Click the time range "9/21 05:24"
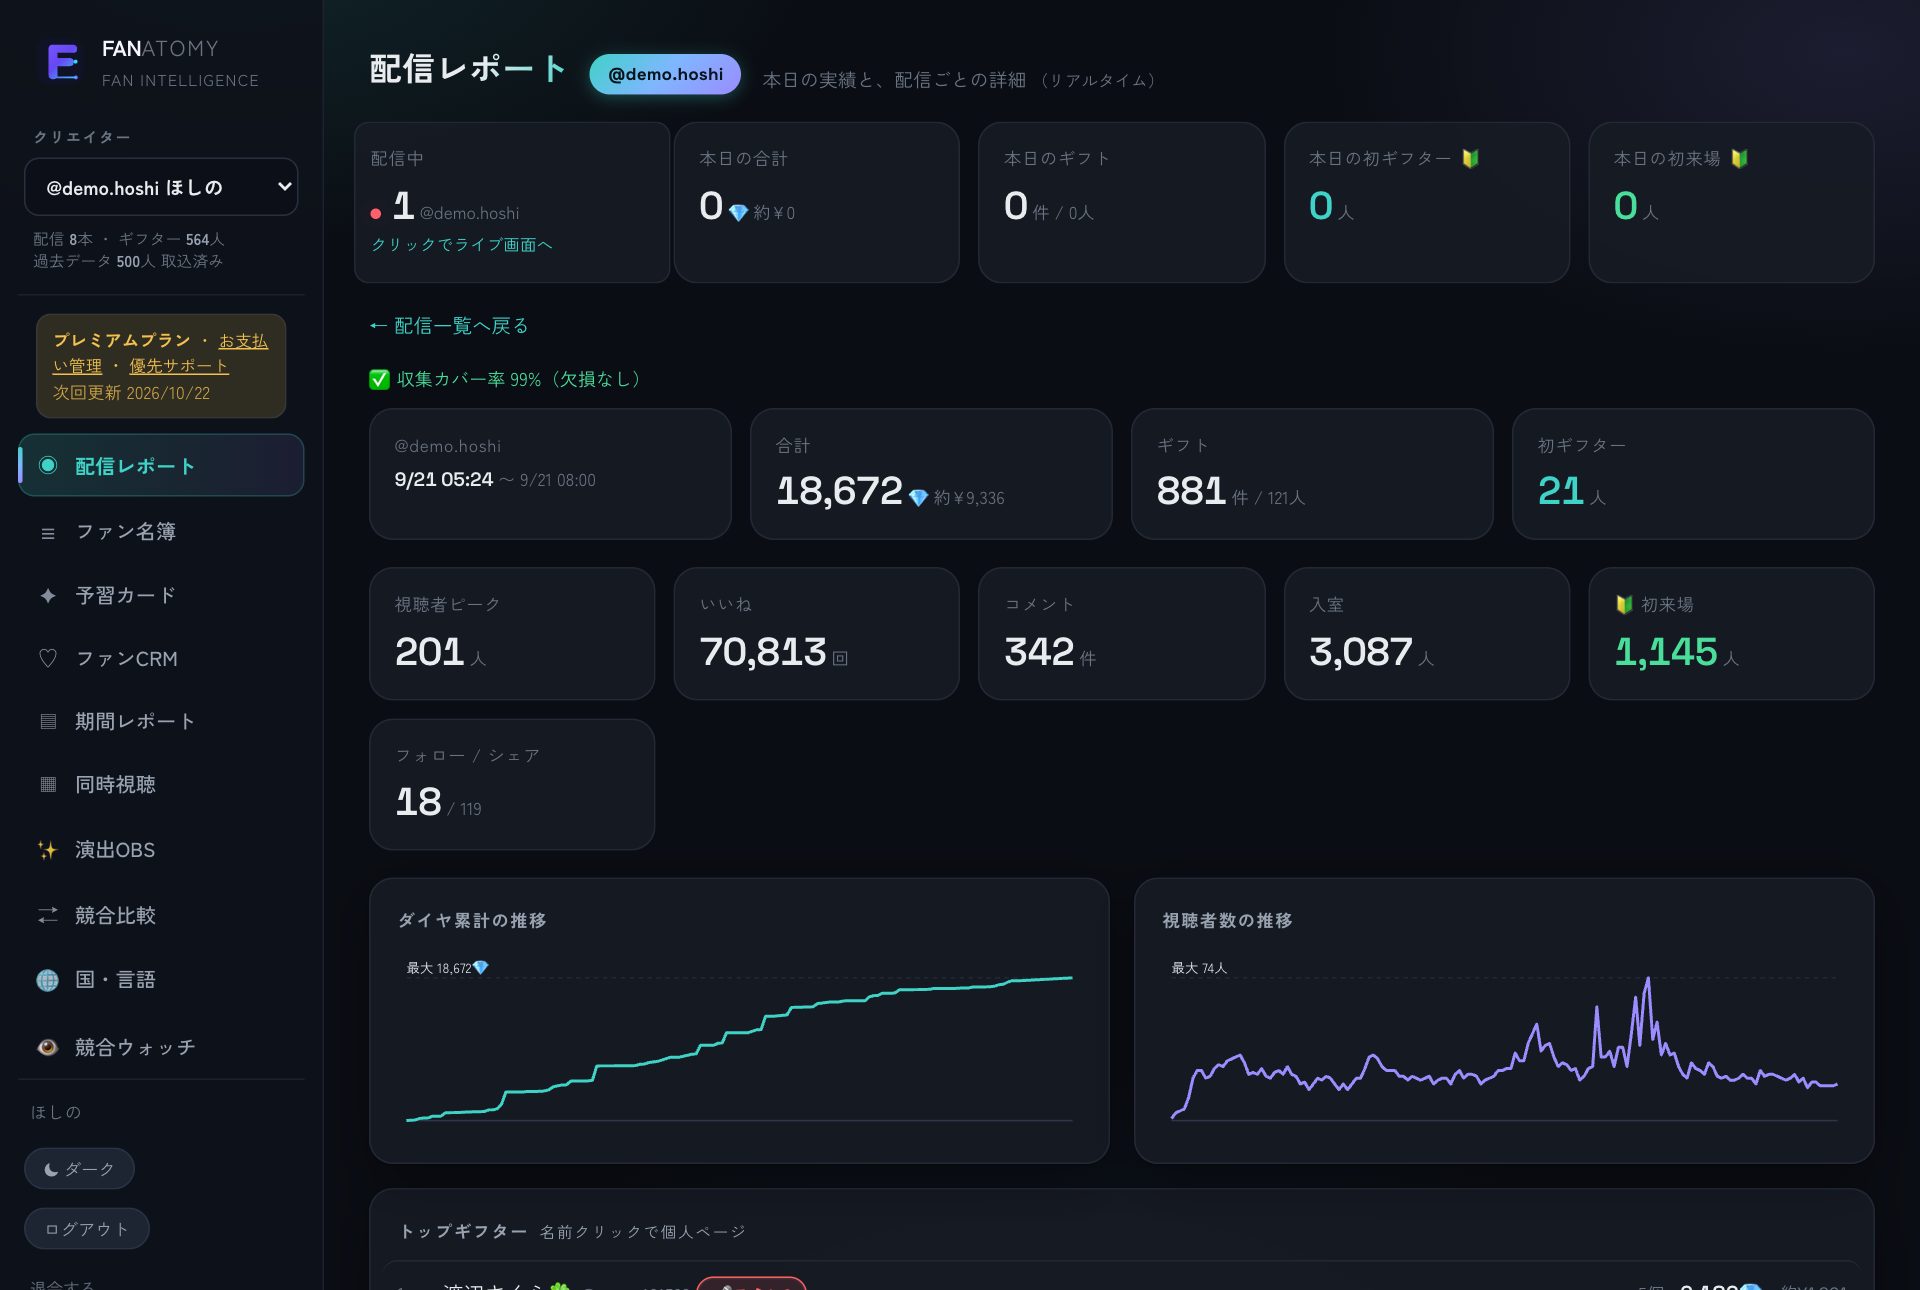The height and width of the screenshot is (1290, 1920). 443,479
